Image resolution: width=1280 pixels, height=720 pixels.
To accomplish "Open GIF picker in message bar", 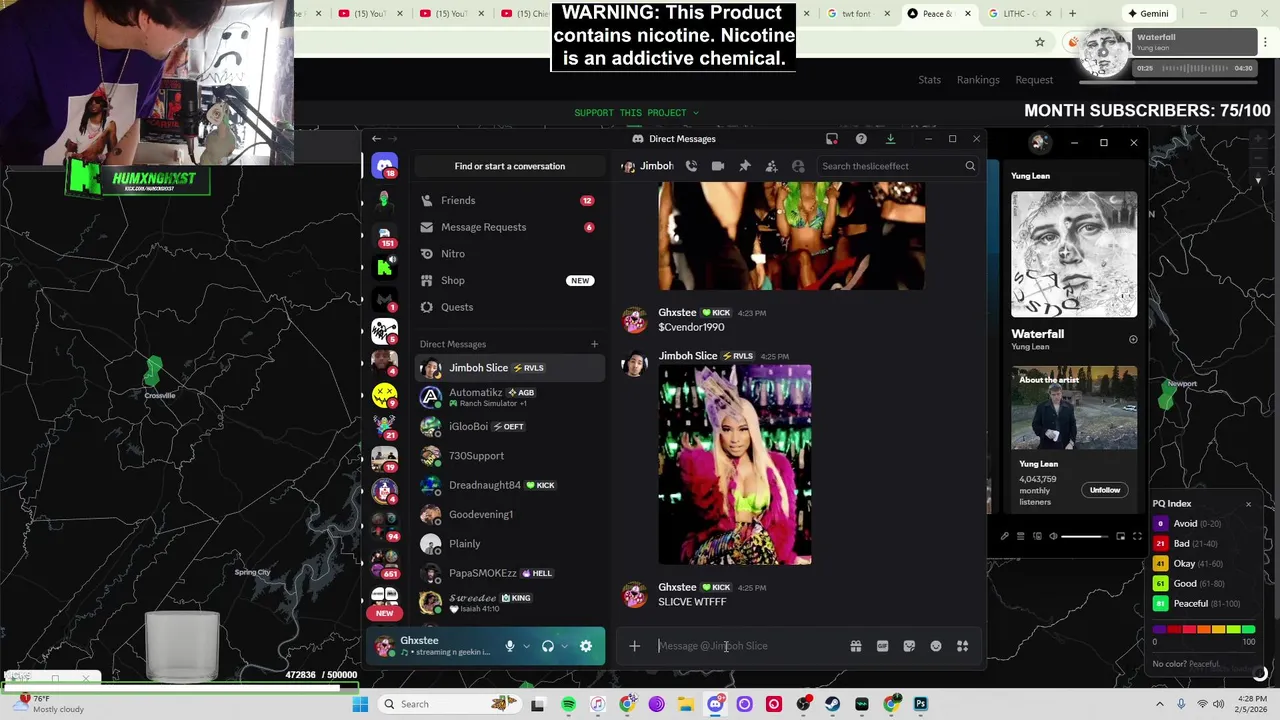I will coord(882,646).
